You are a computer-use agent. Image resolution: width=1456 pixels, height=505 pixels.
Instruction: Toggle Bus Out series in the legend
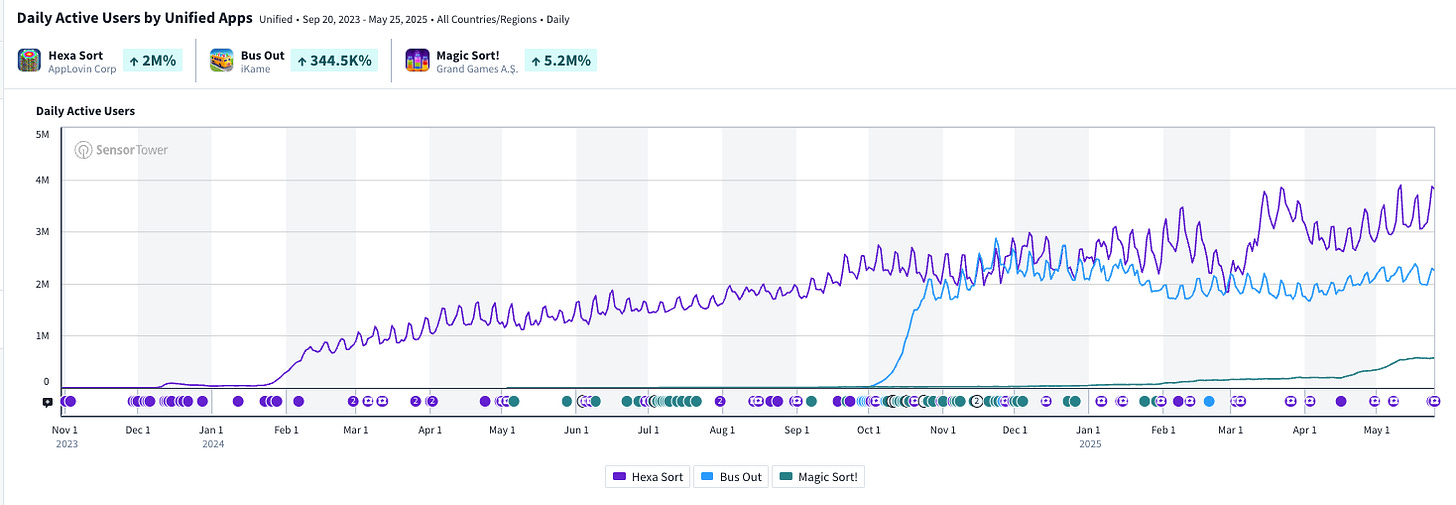(731, 477)
